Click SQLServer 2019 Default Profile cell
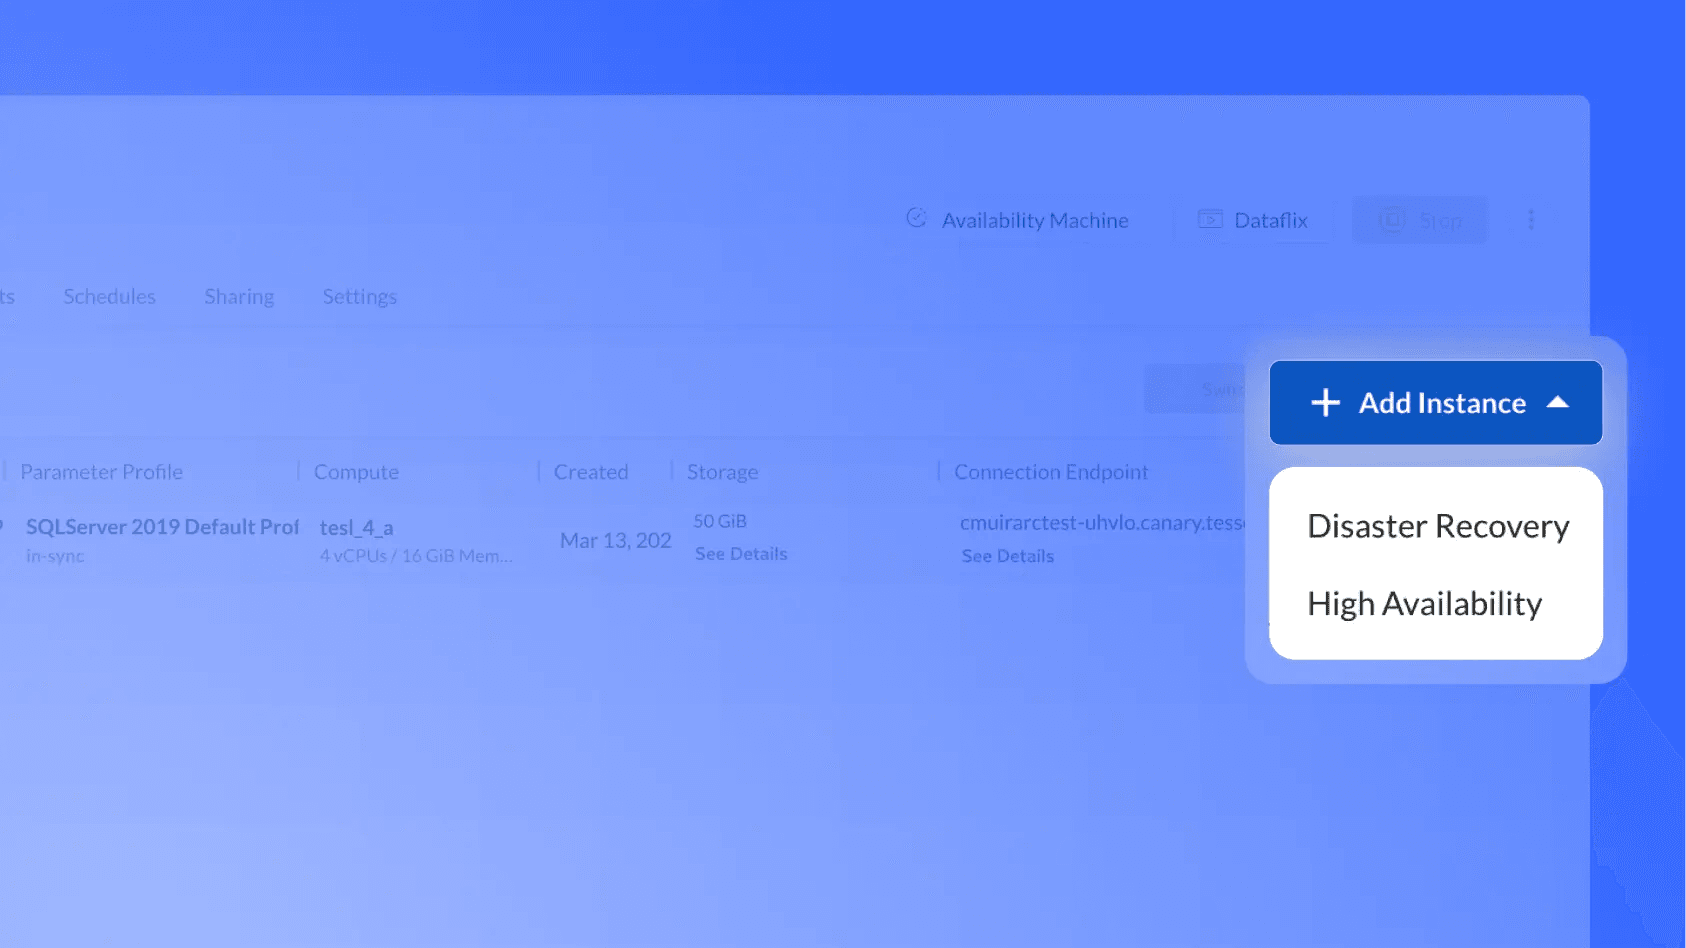Viewport: 1686px width, 948px height. 162,527
